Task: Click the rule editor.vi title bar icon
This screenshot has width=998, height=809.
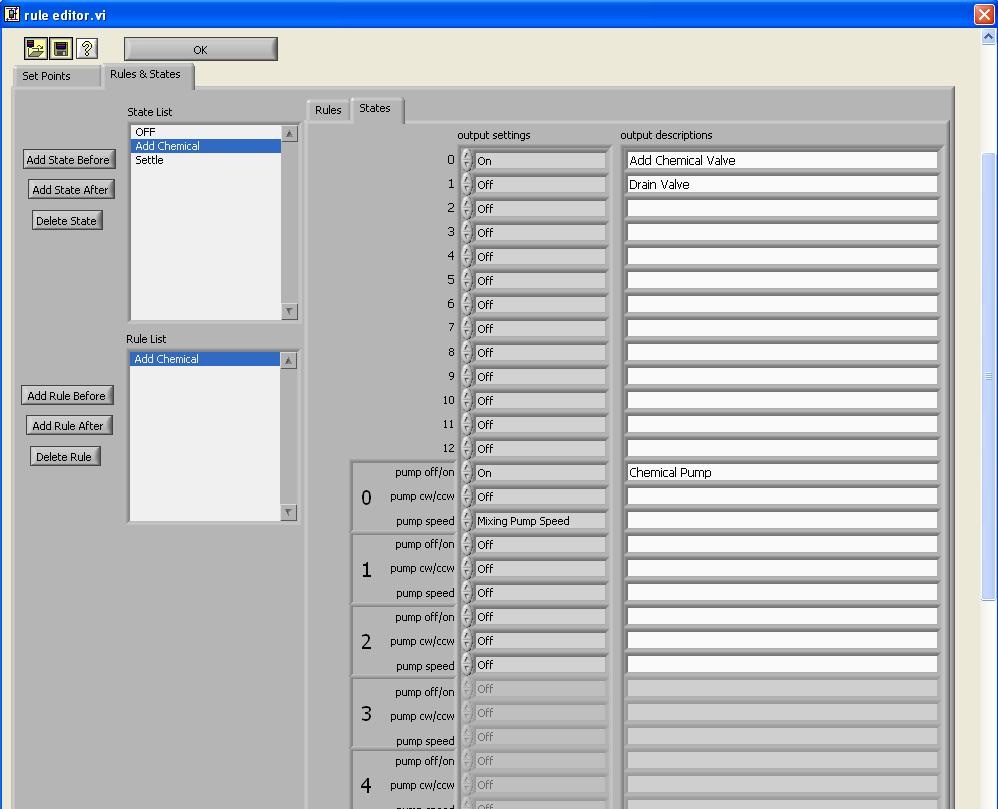Action: click(x=11, y=13)
